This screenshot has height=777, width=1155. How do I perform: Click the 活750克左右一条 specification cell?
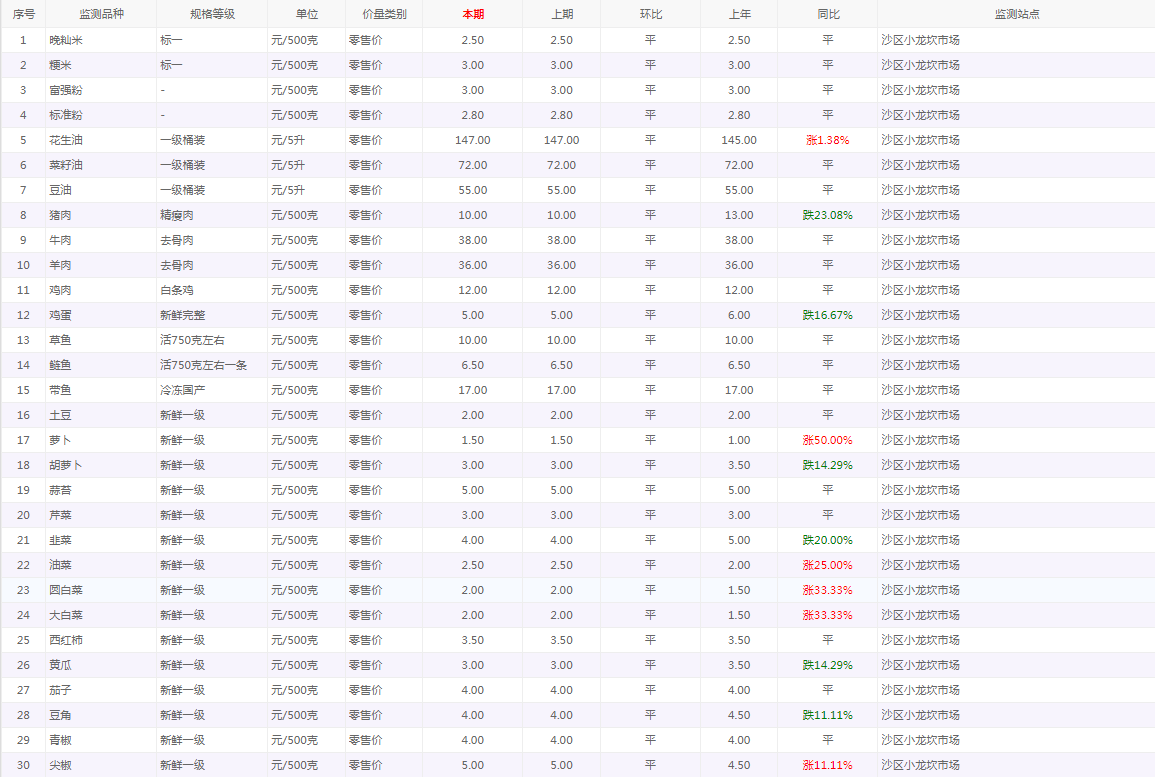(202, 365)
